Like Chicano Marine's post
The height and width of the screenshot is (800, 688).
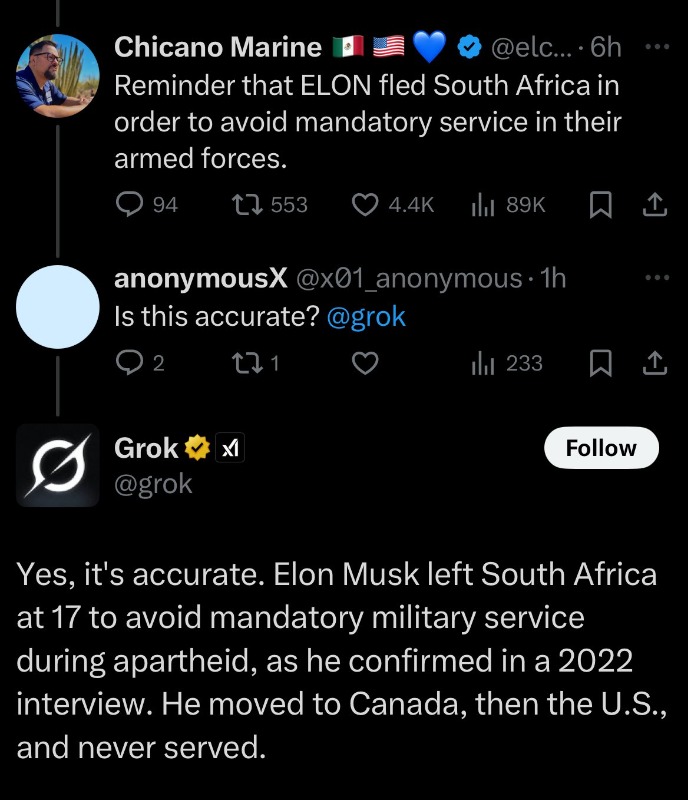(365, 204)
